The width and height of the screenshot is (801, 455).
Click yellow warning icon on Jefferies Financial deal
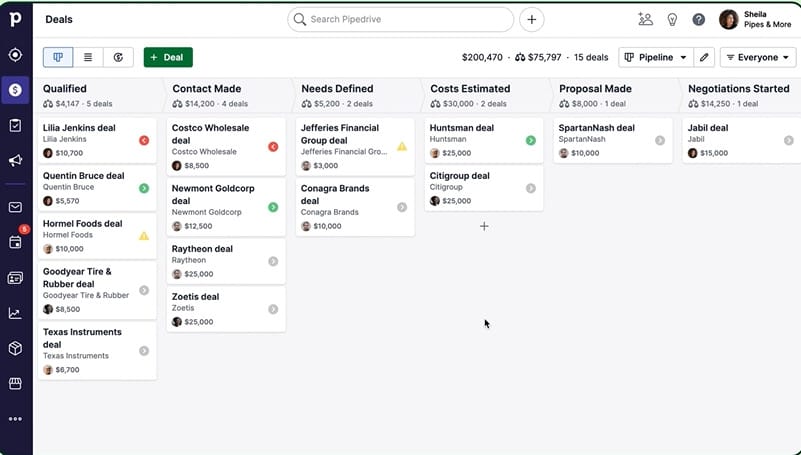coord(402,147)
